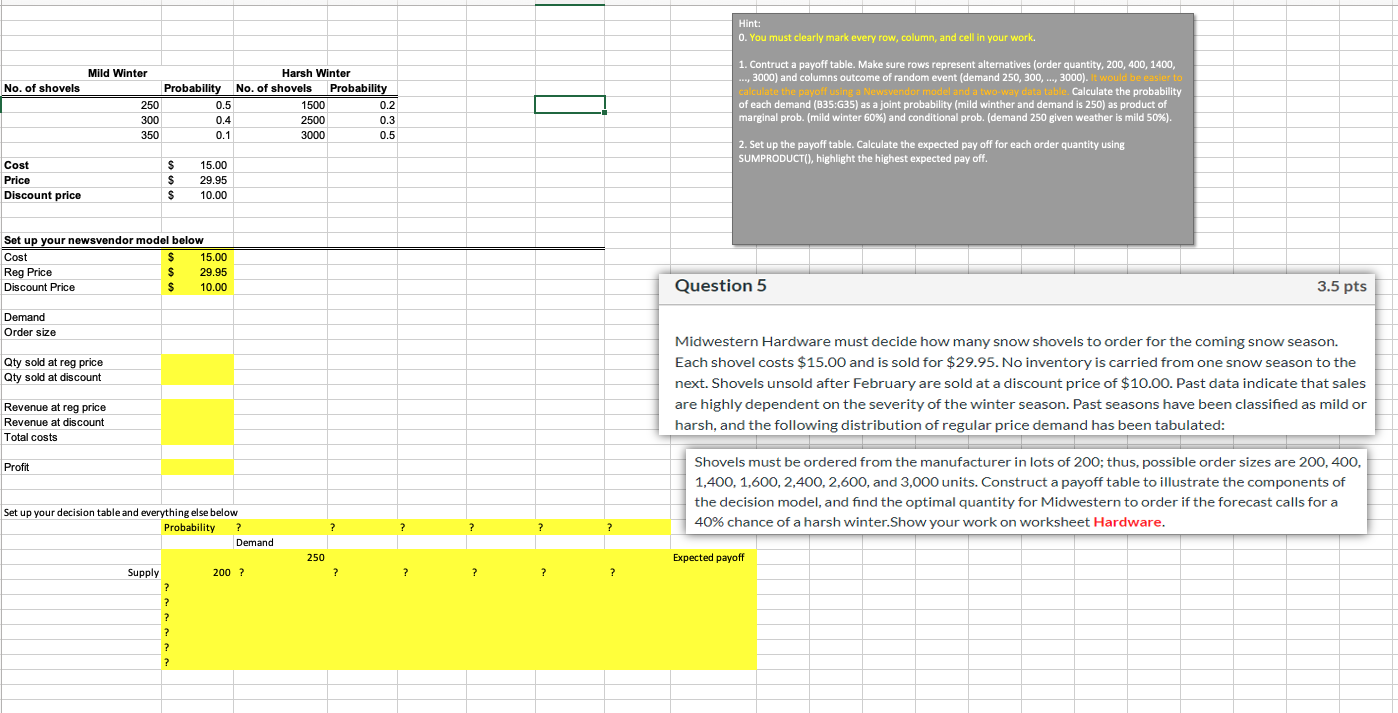Click the Set up your newsvendor model label
Image resolution: width=1398 pixels, height=713 pixels.
pyautogui.click(x=100, y=240)
